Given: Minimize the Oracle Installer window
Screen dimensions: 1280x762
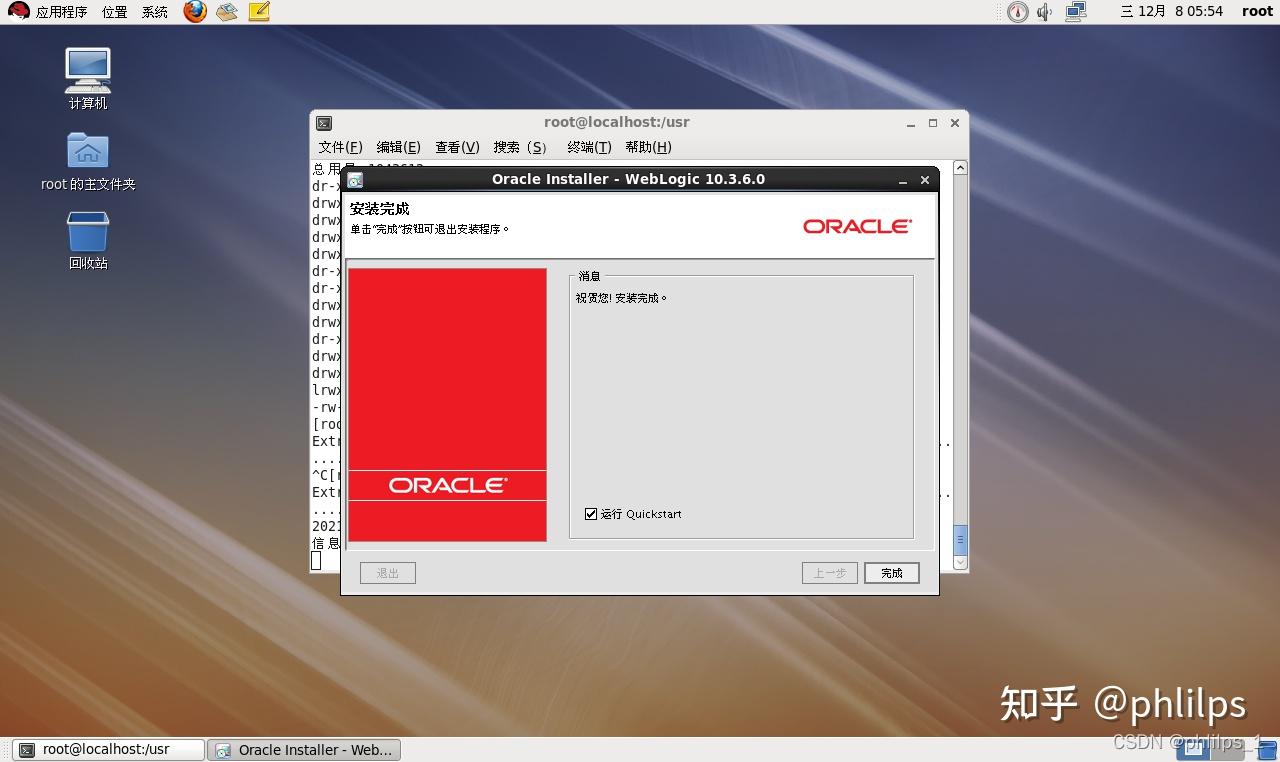Looking at the screenshot, I should [903, 180].
